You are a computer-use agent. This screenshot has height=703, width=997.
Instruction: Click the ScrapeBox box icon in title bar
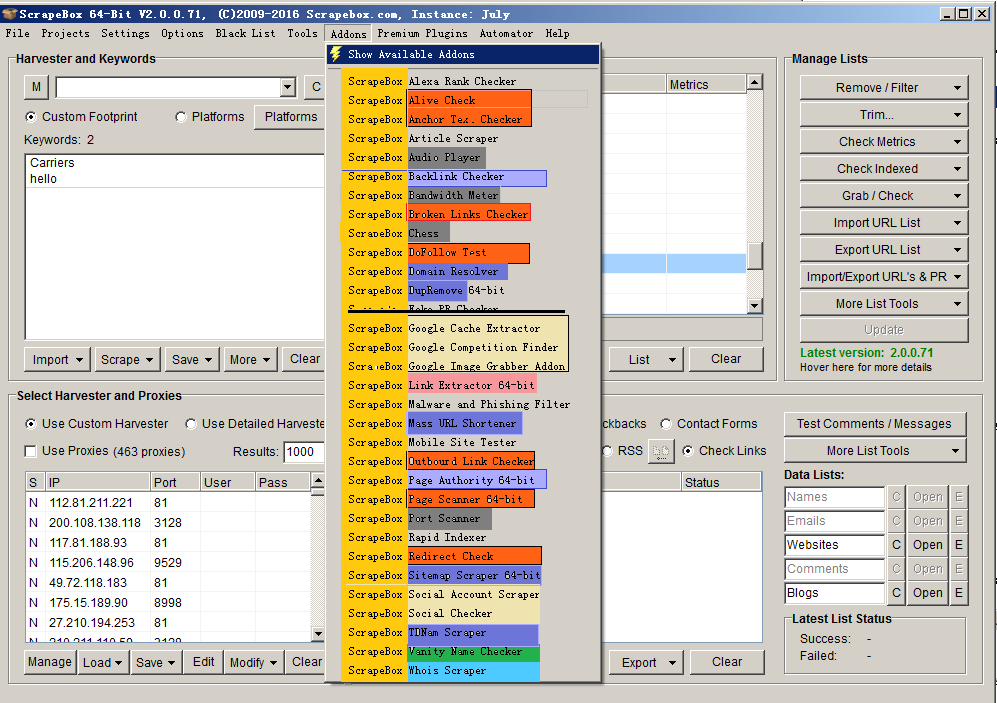coord(9,13)
